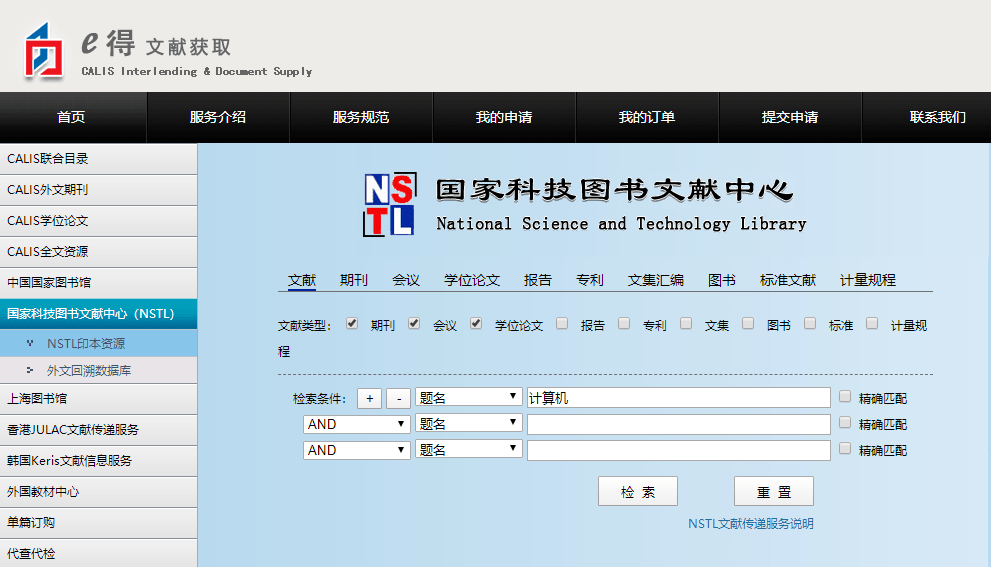Screen dimensions: 991x567
Task: Select 代查代检 in the sidebar
Action: click(99, 553)
